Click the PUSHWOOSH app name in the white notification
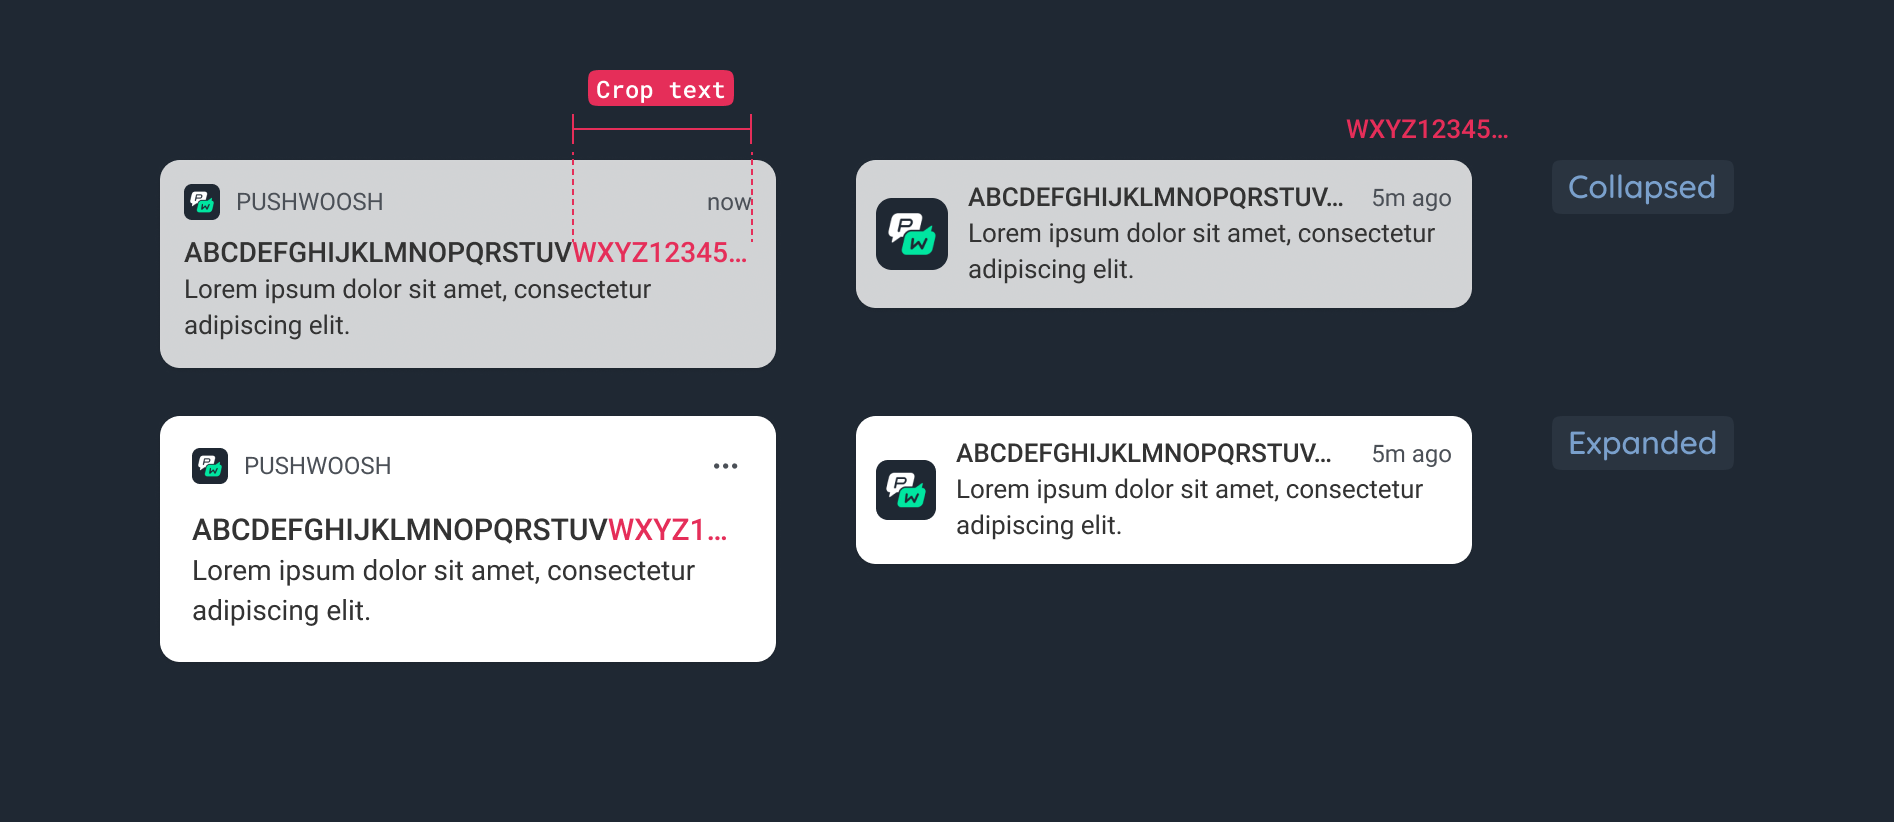 [x=317, y=466]
